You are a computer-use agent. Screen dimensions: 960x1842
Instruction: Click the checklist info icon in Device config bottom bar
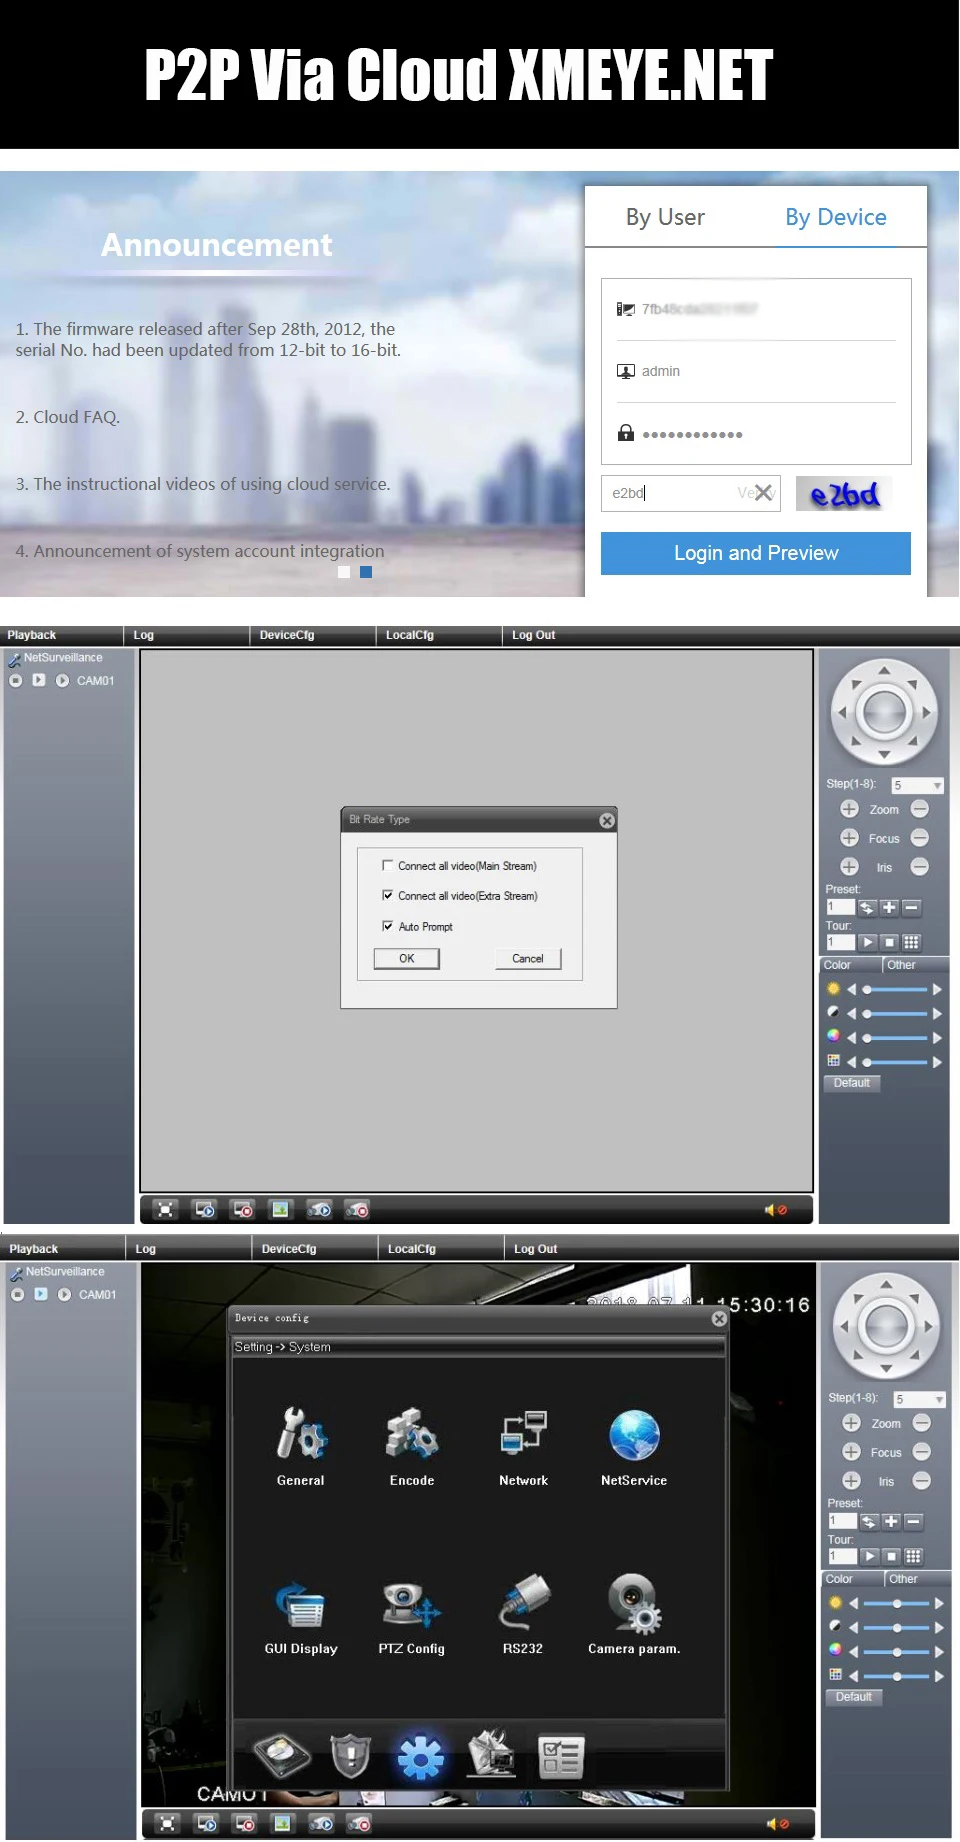[x=560, y=1757]
